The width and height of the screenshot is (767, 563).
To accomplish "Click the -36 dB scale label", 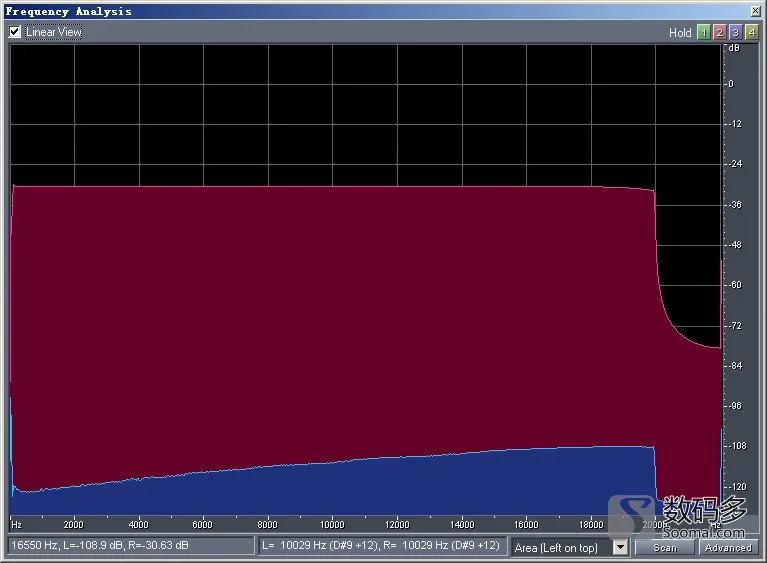I will coord(735,205).
